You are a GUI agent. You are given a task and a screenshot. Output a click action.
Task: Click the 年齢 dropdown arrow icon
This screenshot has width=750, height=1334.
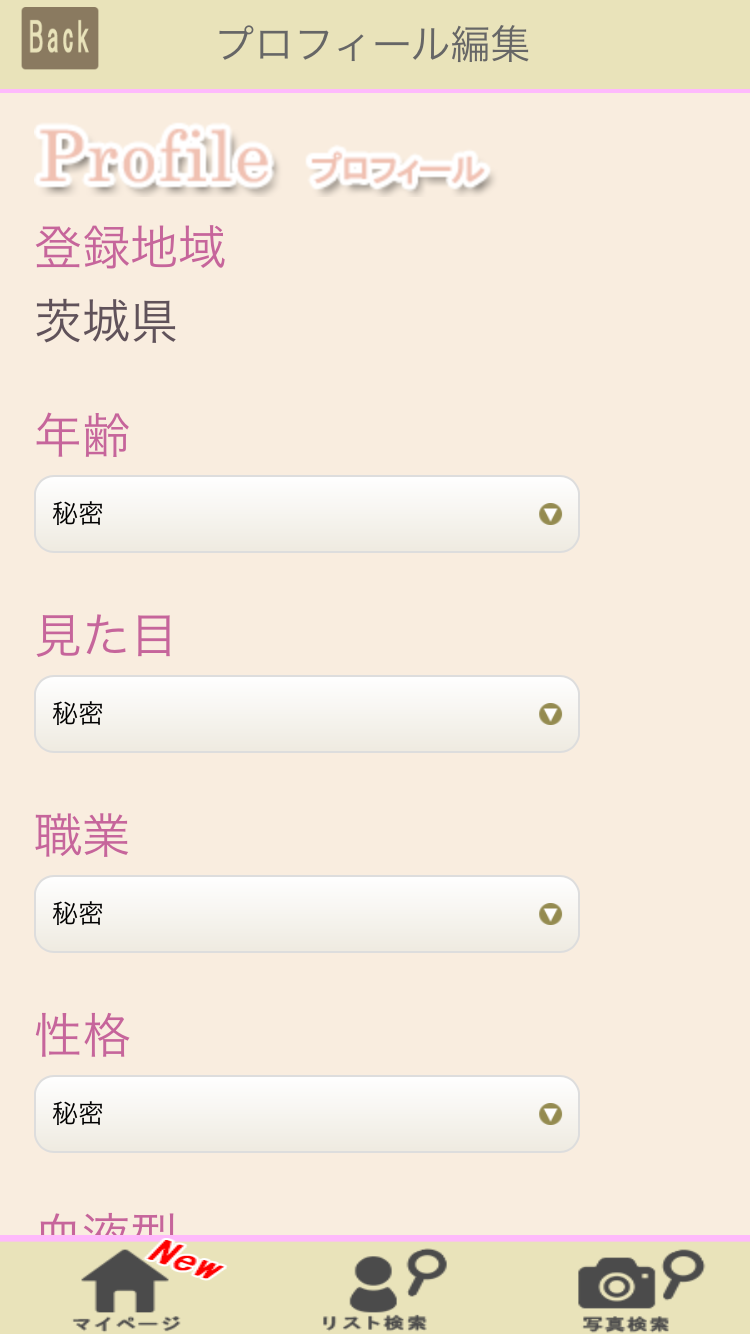[550, 514]
